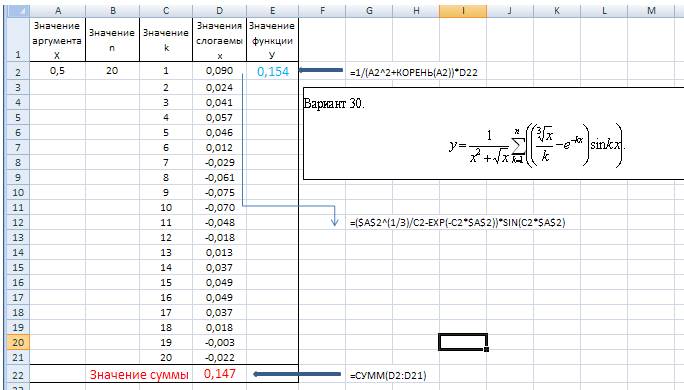The height and width of the screenshot is (390, 684).
Task: Click cell with value 0,057
Action: click(219, 117)
